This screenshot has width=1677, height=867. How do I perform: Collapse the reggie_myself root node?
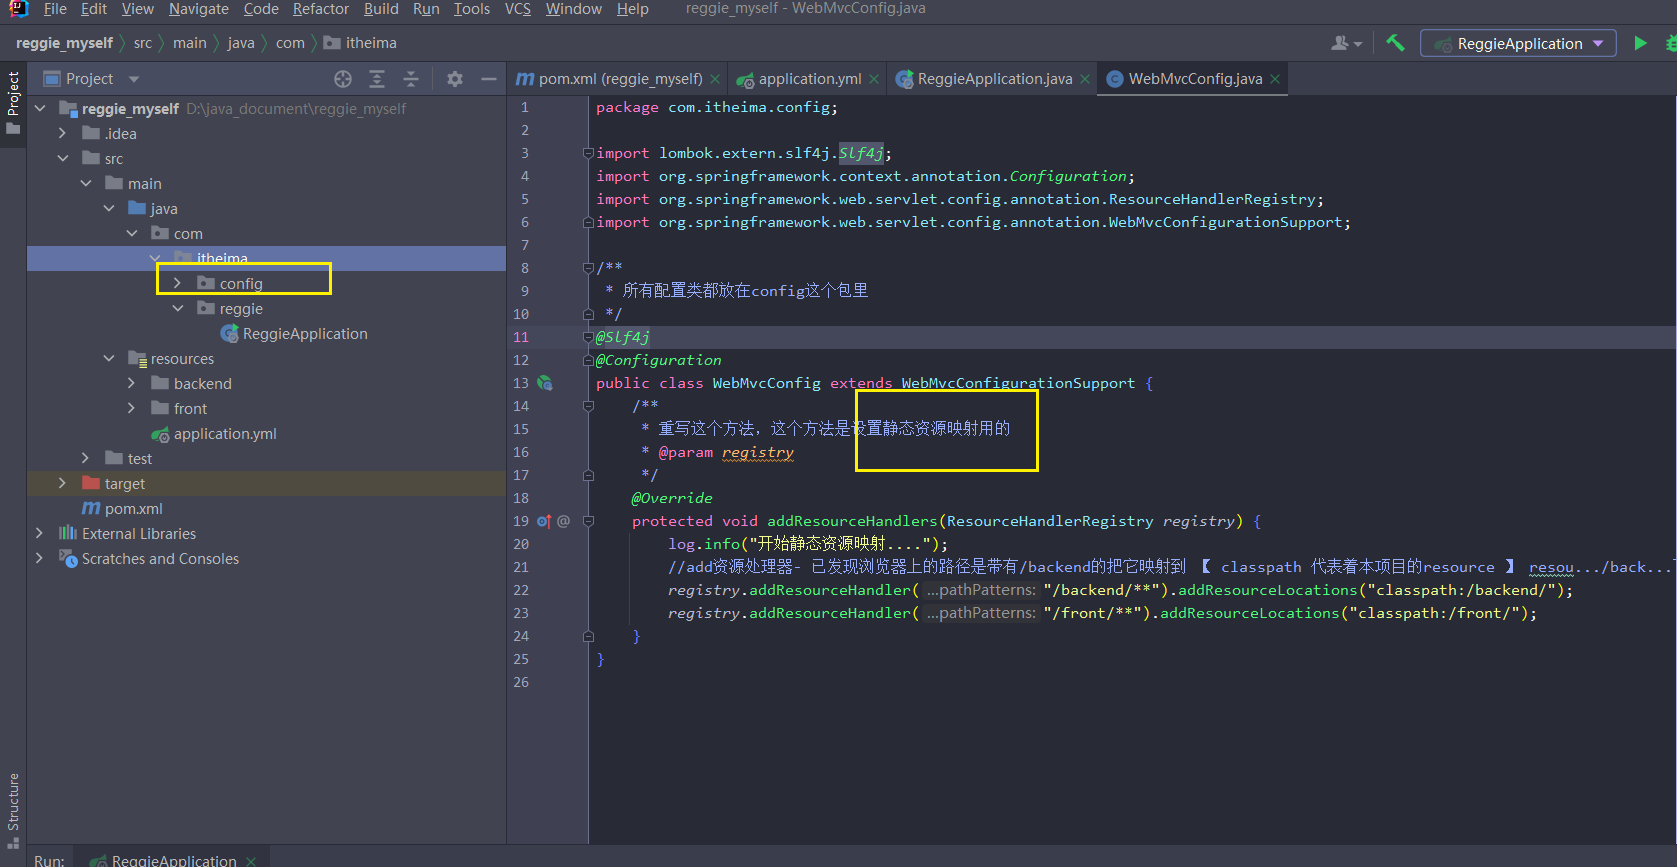click(39, 109)
